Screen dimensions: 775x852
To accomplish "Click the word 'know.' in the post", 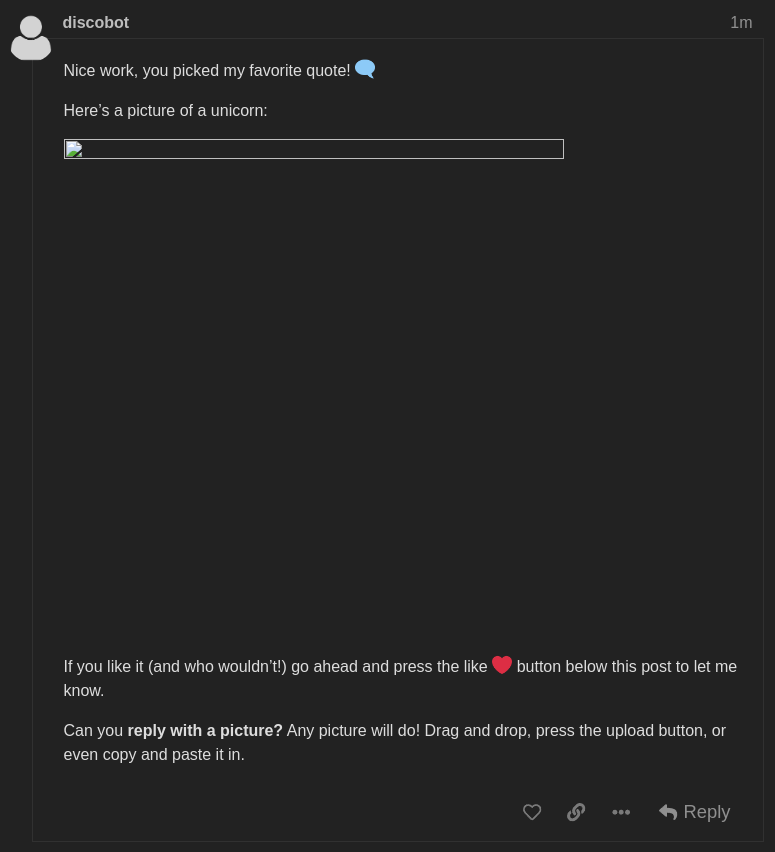I will pyautogui.click(x=84, y=690).
